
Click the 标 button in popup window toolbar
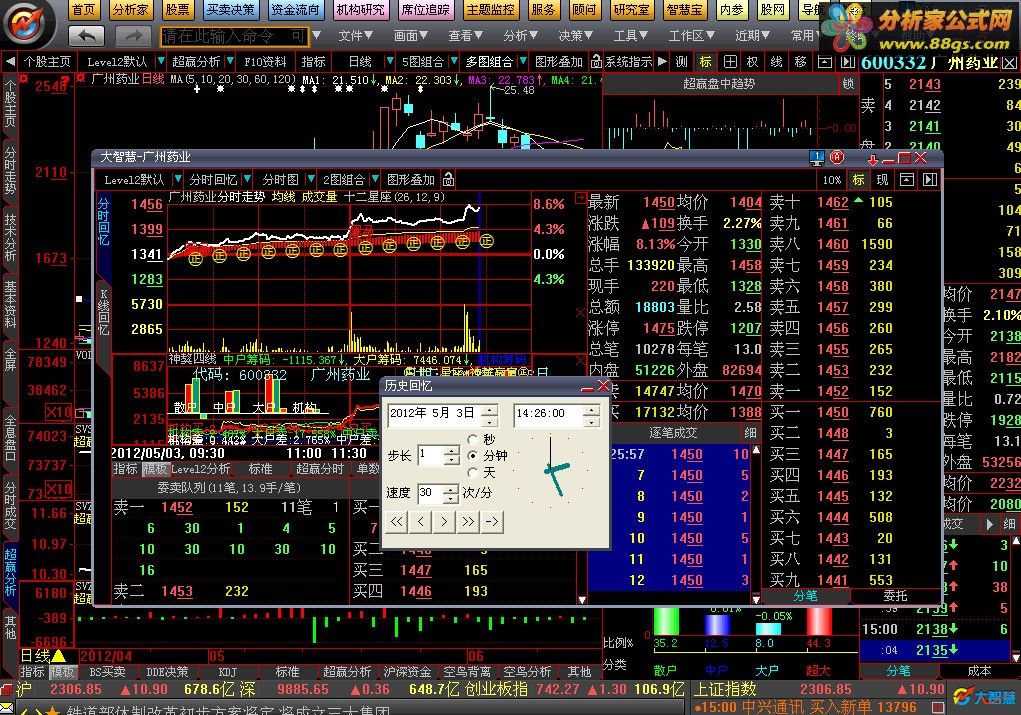[x=859, y=180]
